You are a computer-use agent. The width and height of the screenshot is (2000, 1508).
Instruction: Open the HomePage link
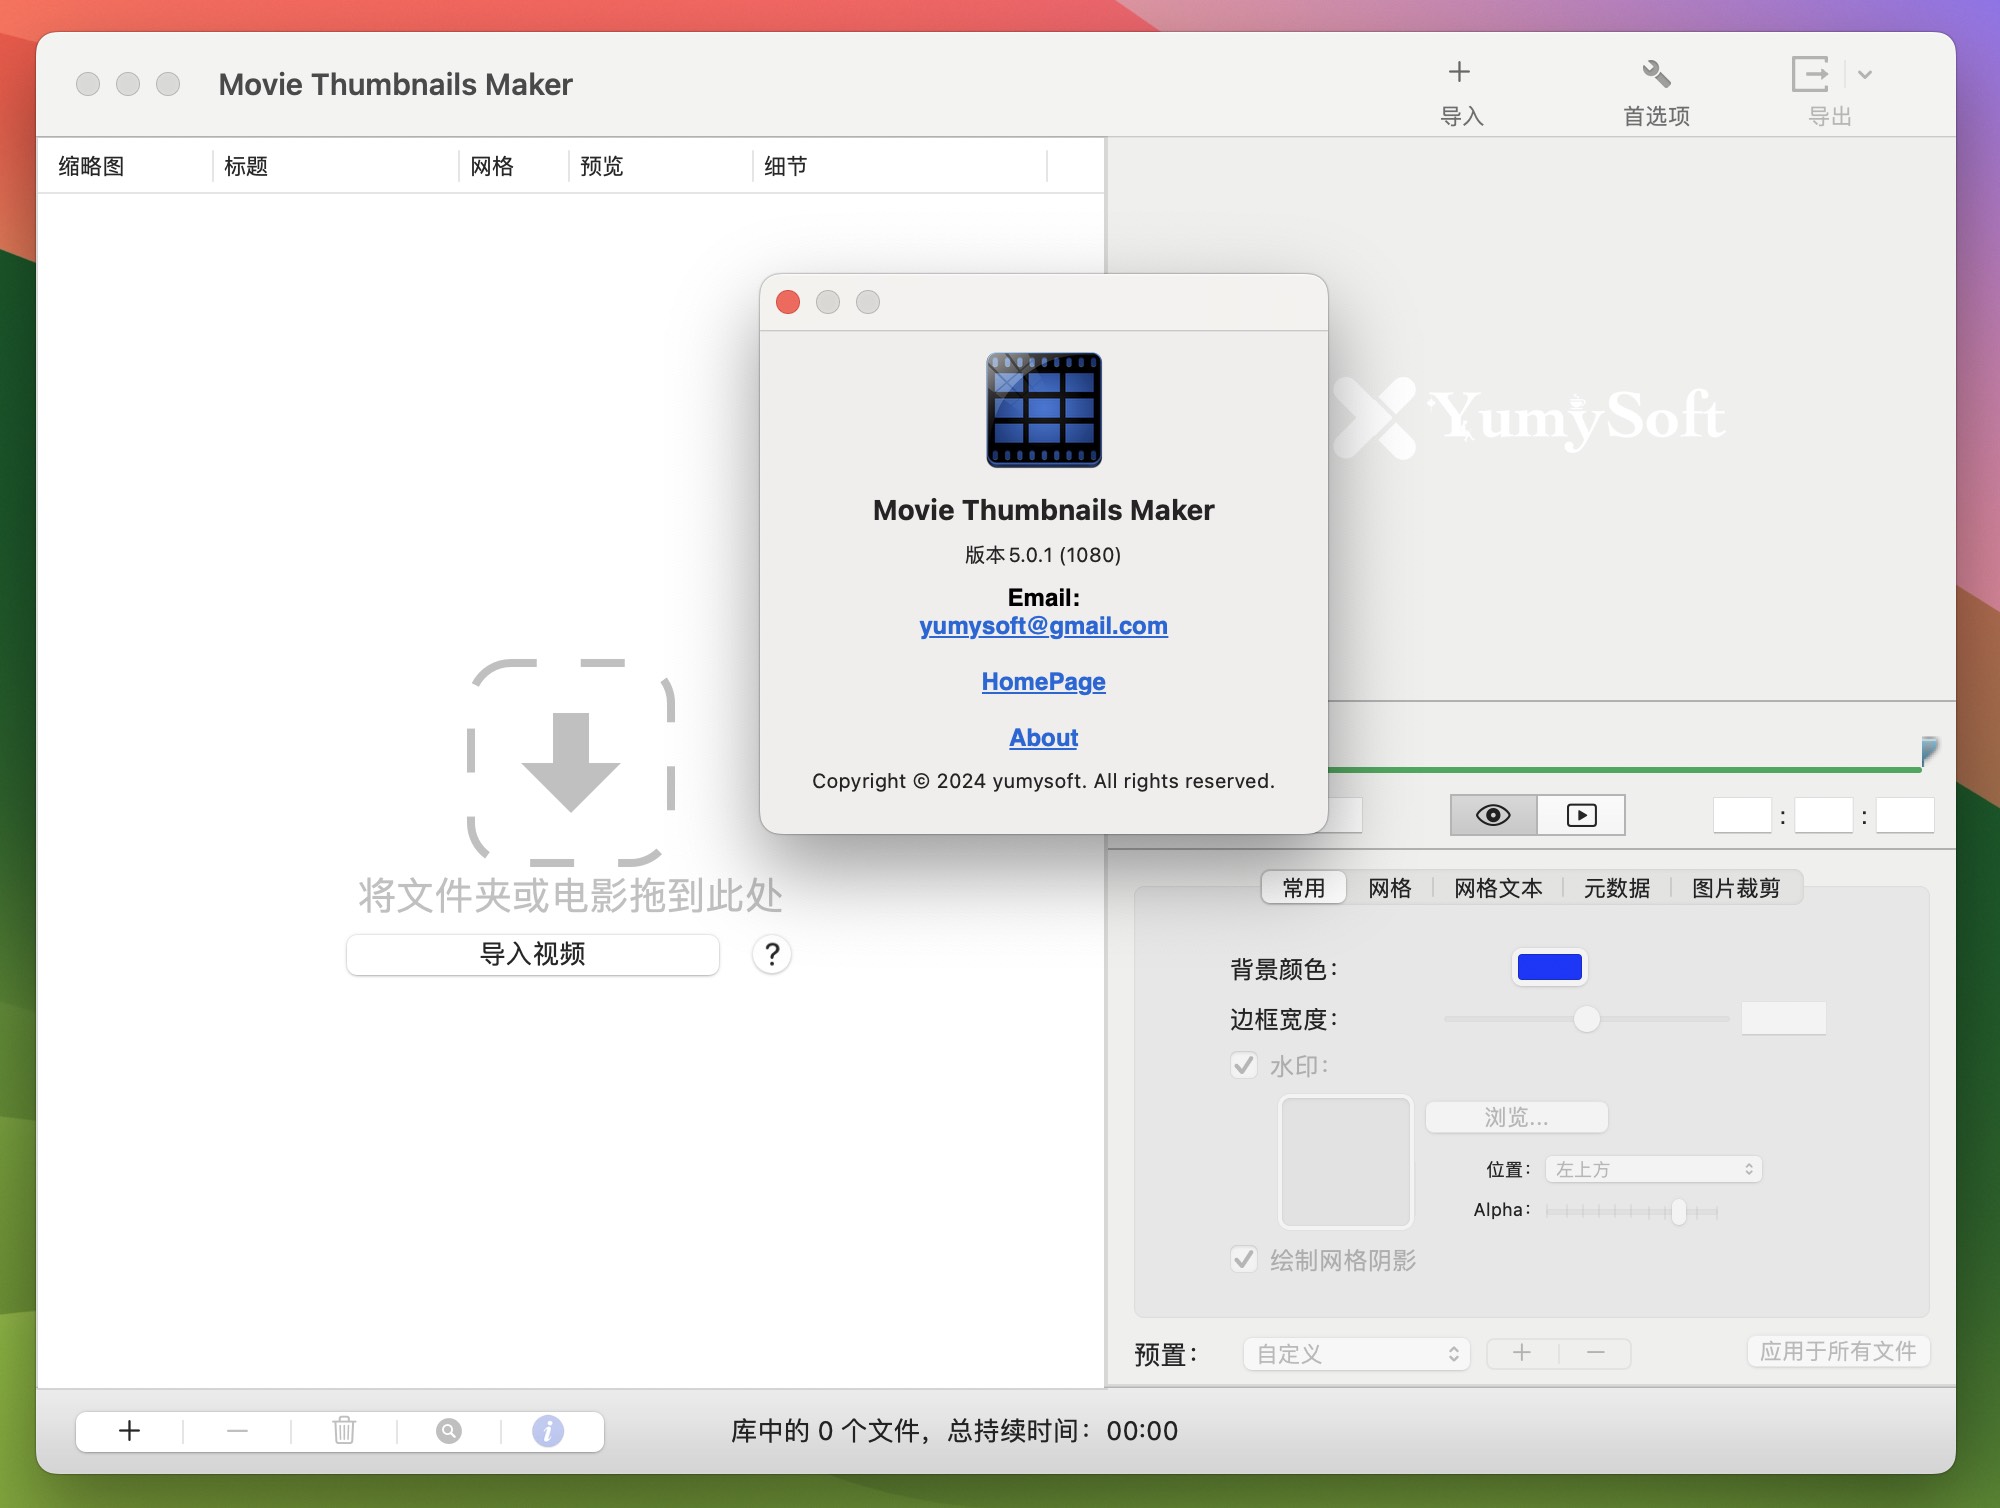click(1043, 682)
